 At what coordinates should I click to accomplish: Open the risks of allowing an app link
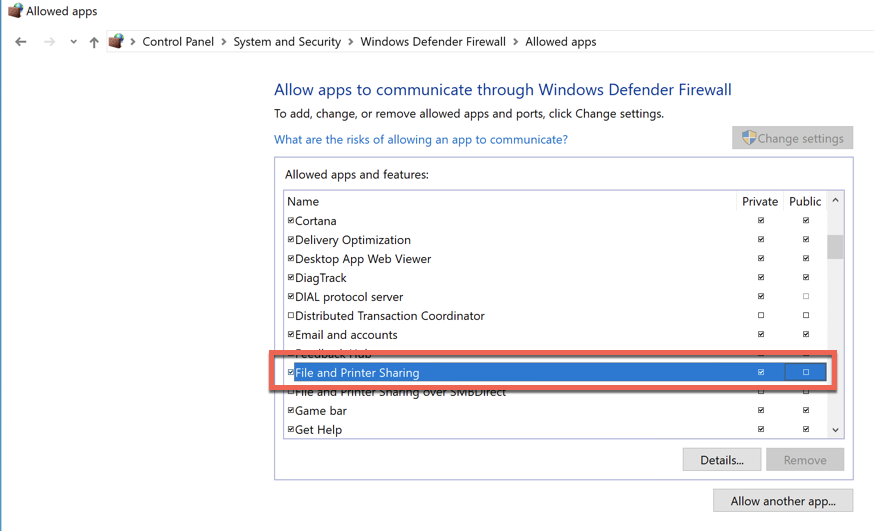(421, 139)
